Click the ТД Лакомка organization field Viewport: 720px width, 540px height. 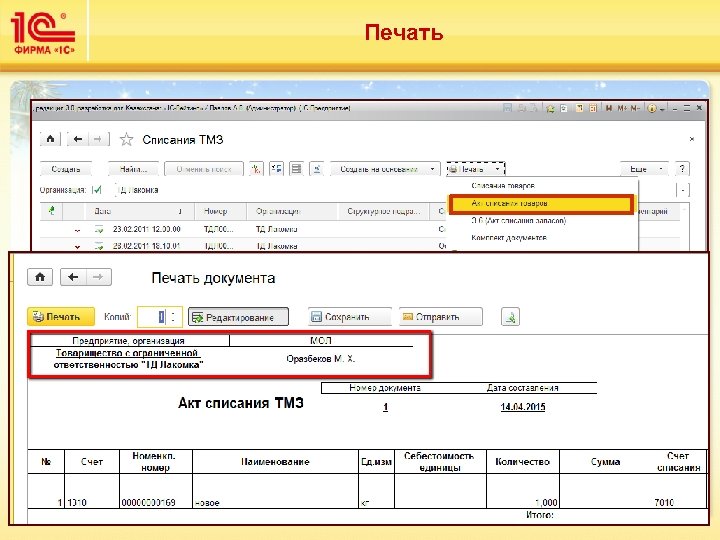pyautogui.click(x=139, y=190)
